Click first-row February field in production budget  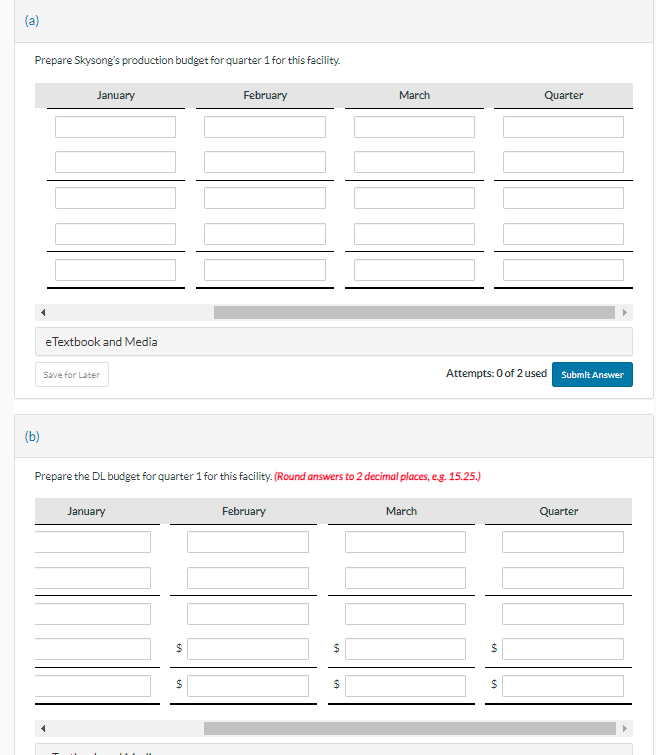[x=264, y=127]
